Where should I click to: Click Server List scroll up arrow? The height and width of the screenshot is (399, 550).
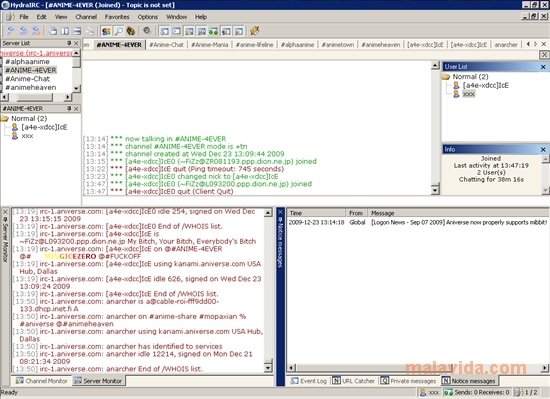(x=76, y=53)
